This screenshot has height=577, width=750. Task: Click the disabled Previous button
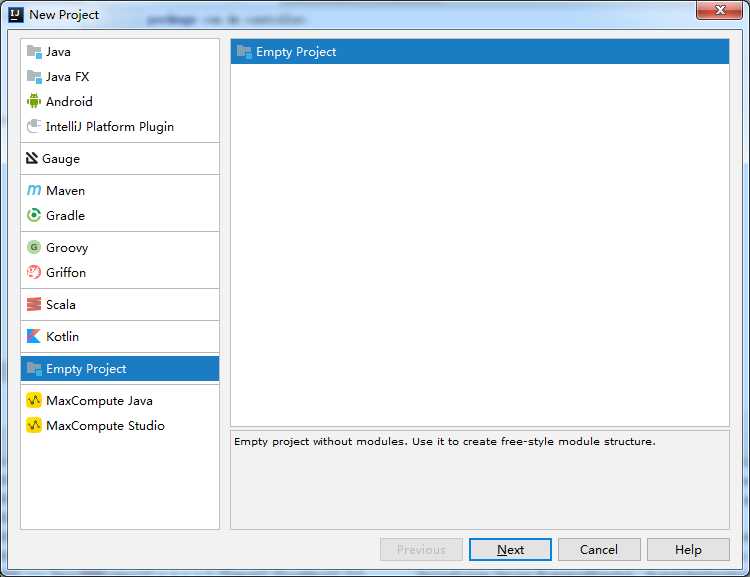pyautogui.click(x=421, y=550)
